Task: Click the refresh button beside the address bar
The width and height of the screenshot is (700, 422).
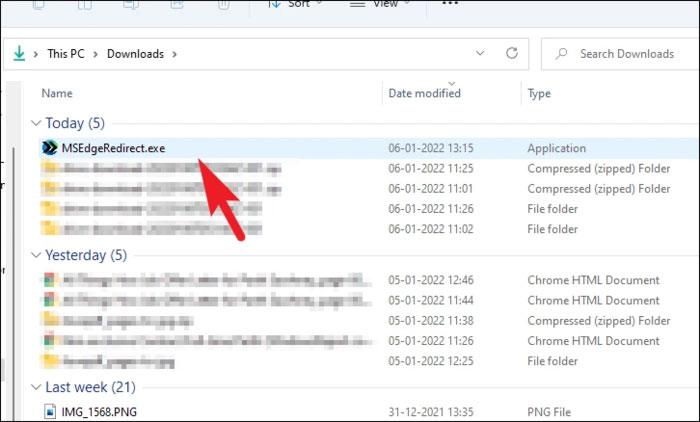Action: pos(512,53)
